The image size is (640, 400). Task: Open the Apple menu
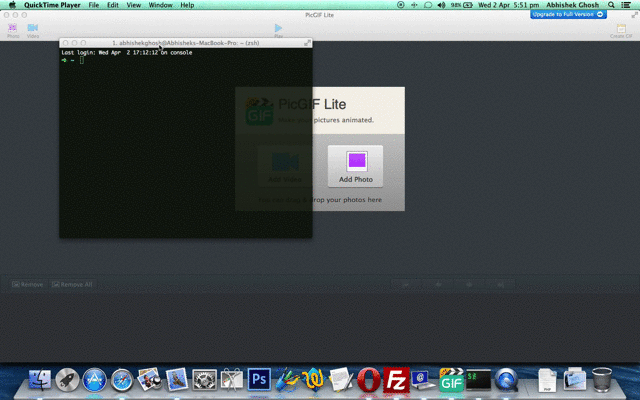coord(12,5)
